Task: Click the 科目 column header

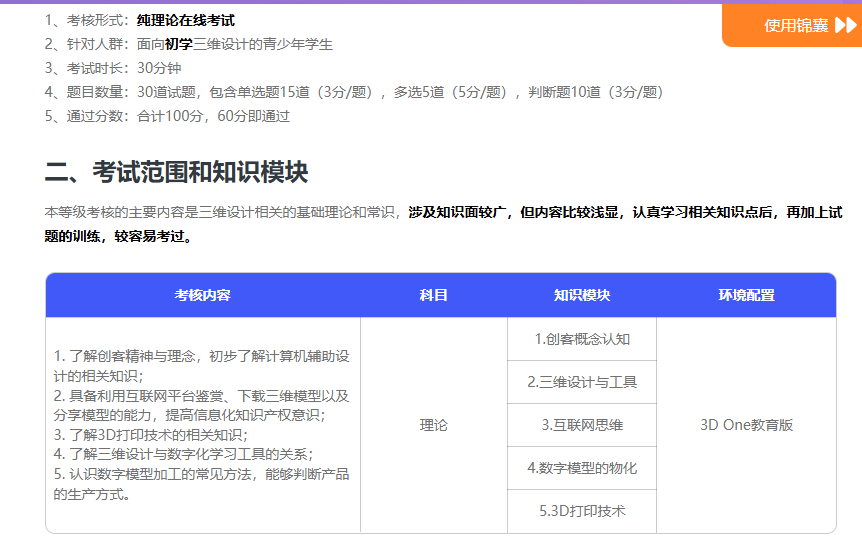Action: [434, 295]
